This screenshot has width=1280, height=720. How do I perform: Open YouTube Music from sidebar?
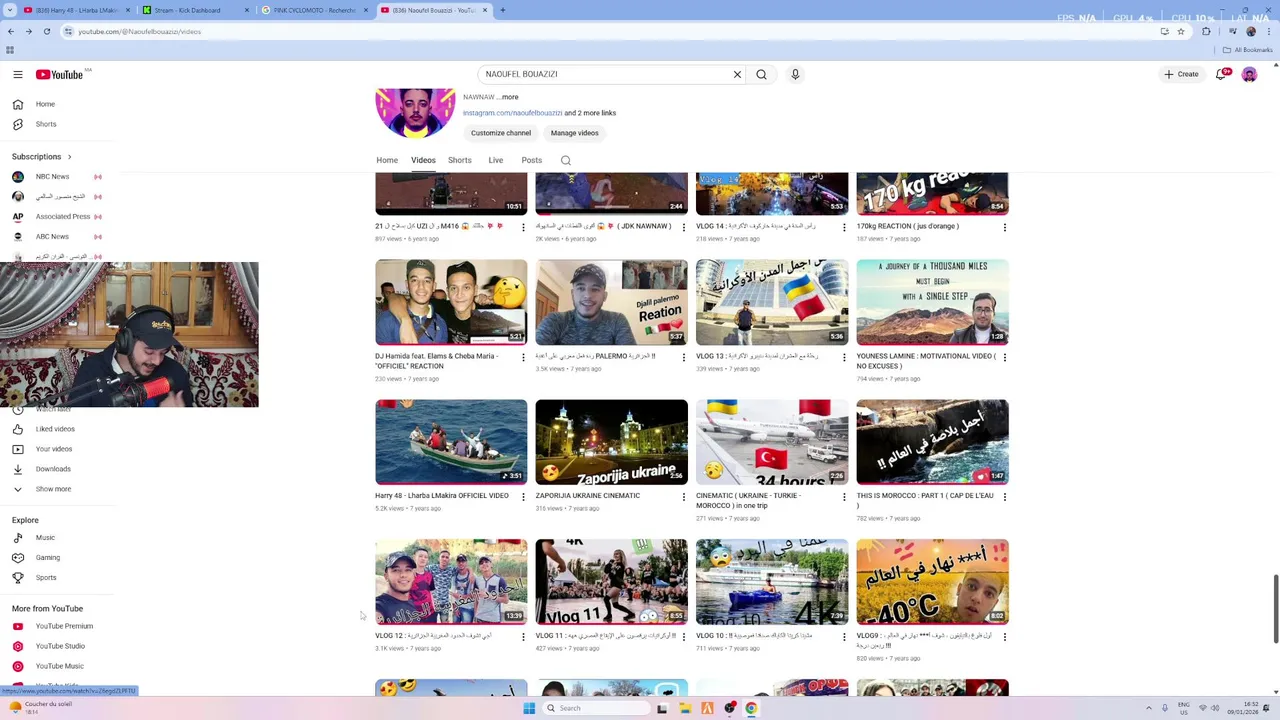[x=59, y=666]
